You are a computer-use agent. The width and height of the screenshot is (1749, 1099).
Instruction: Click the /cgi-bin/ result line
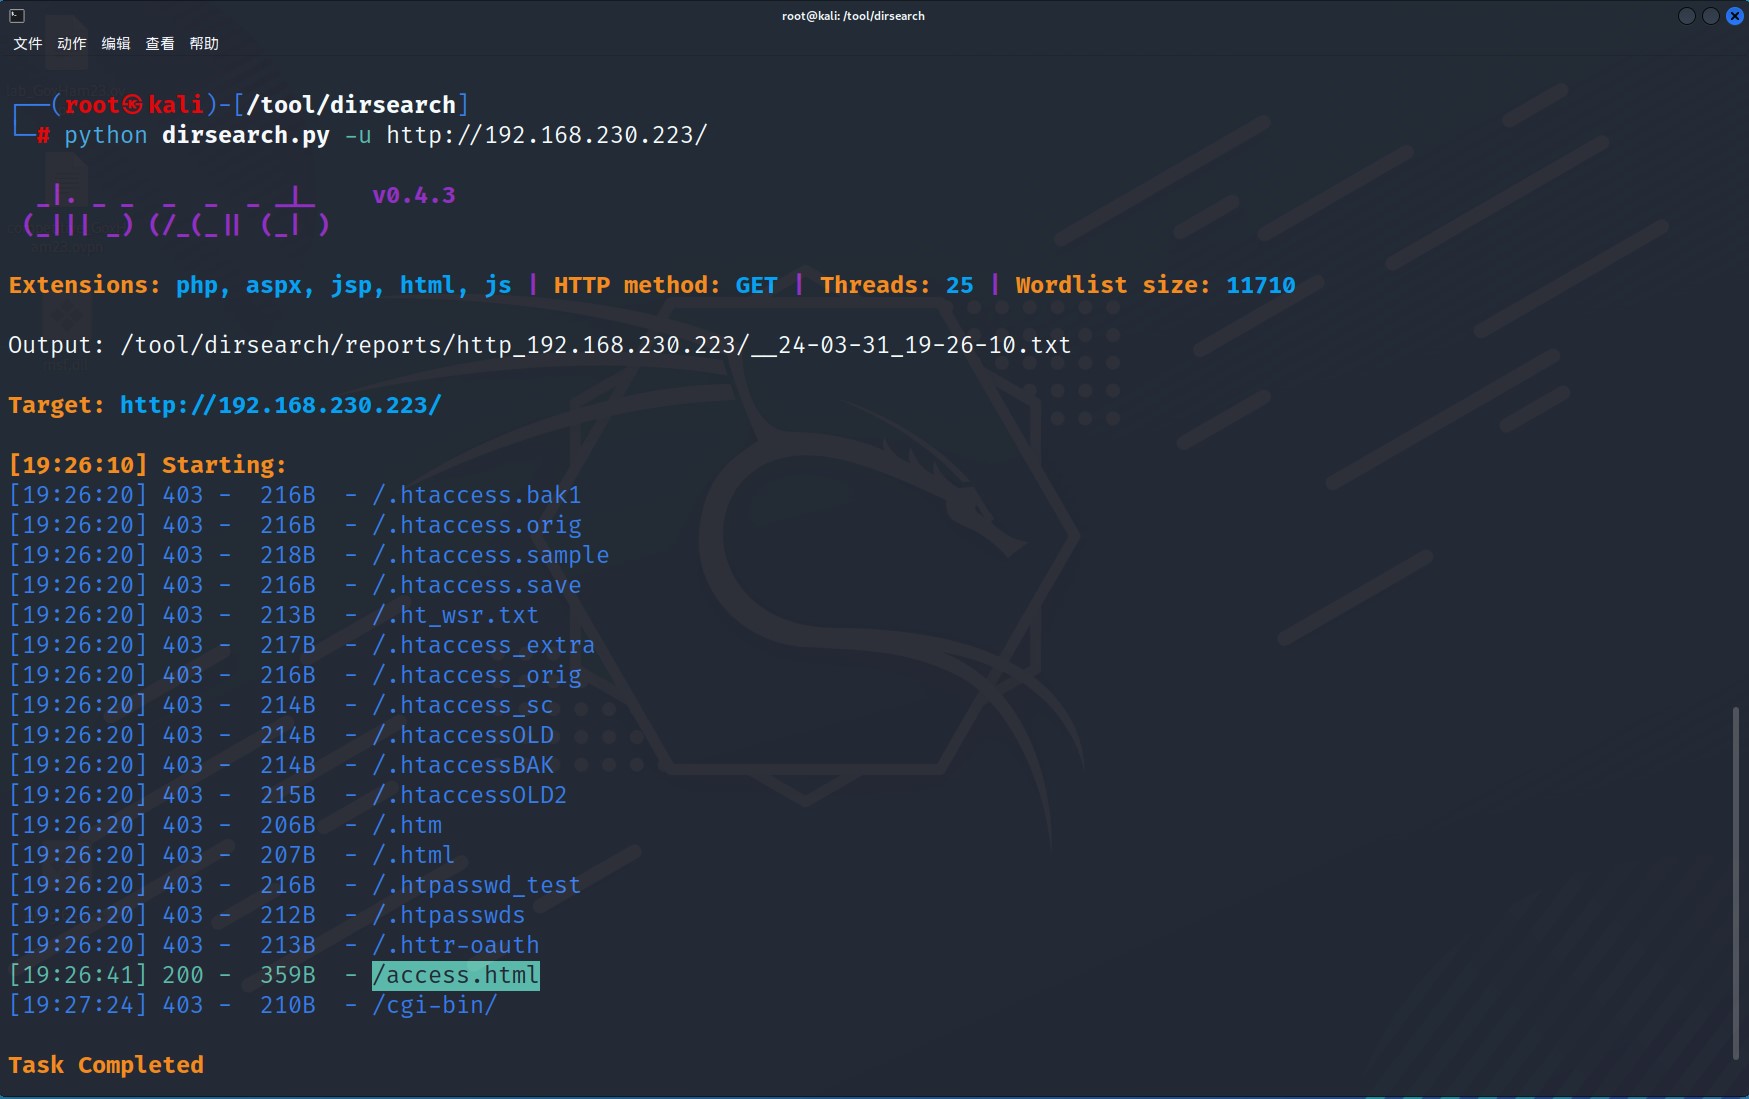pyautogui.click(x=435, y=1005)
